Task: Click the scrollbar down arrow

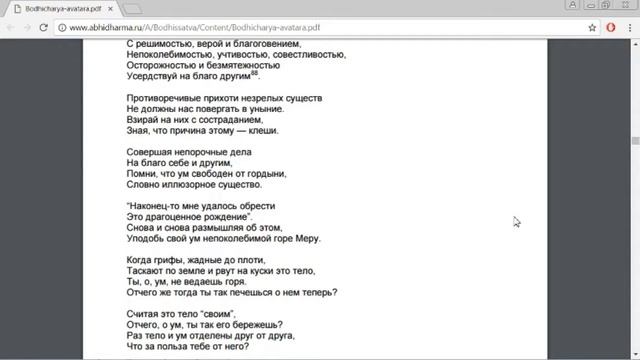Action: [x=635, y=355]
